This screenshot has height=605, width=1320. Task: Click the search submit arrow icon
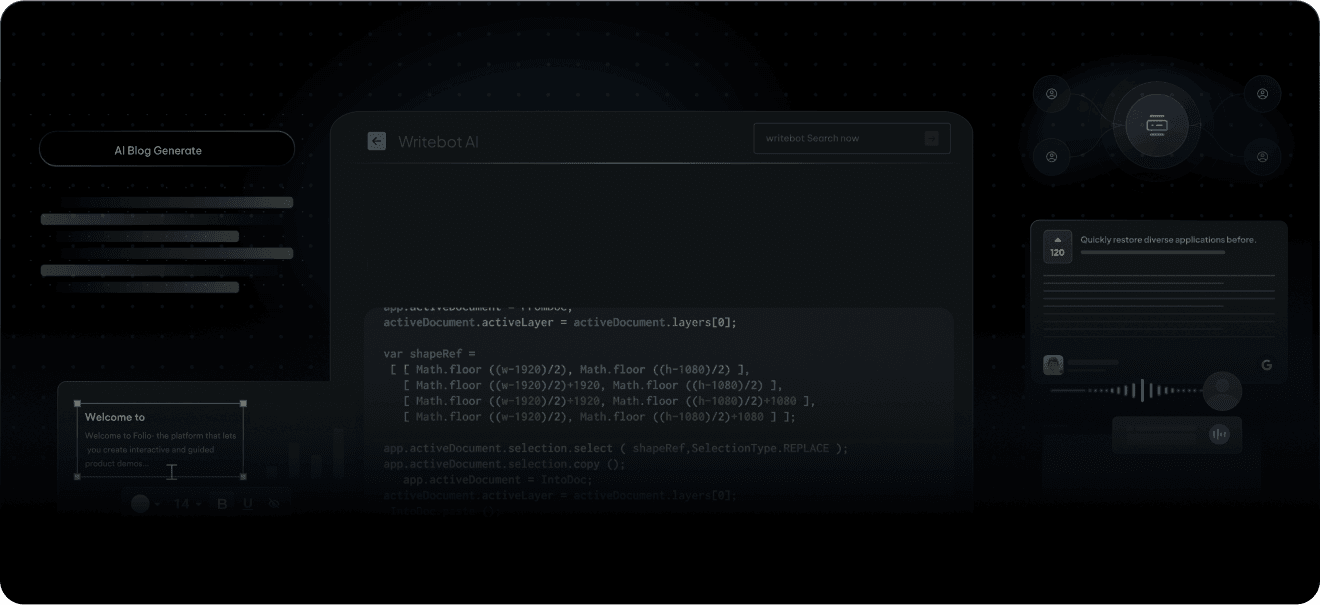(x=931, y=138)
